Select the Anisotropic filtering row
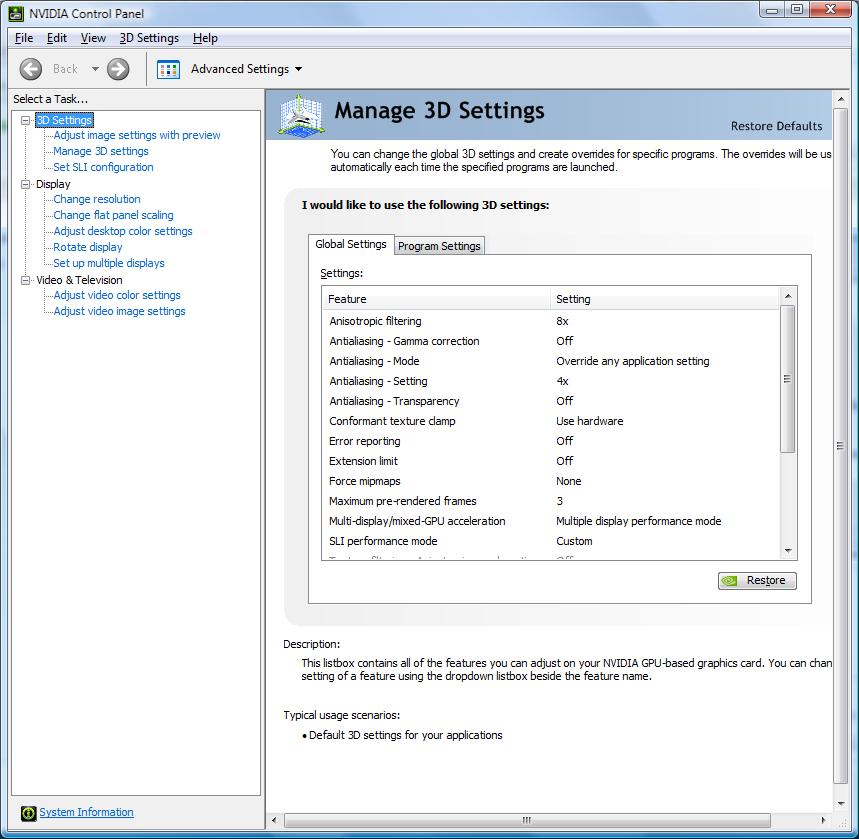Viewport: 859px width, 839px height. click(551, 321)
